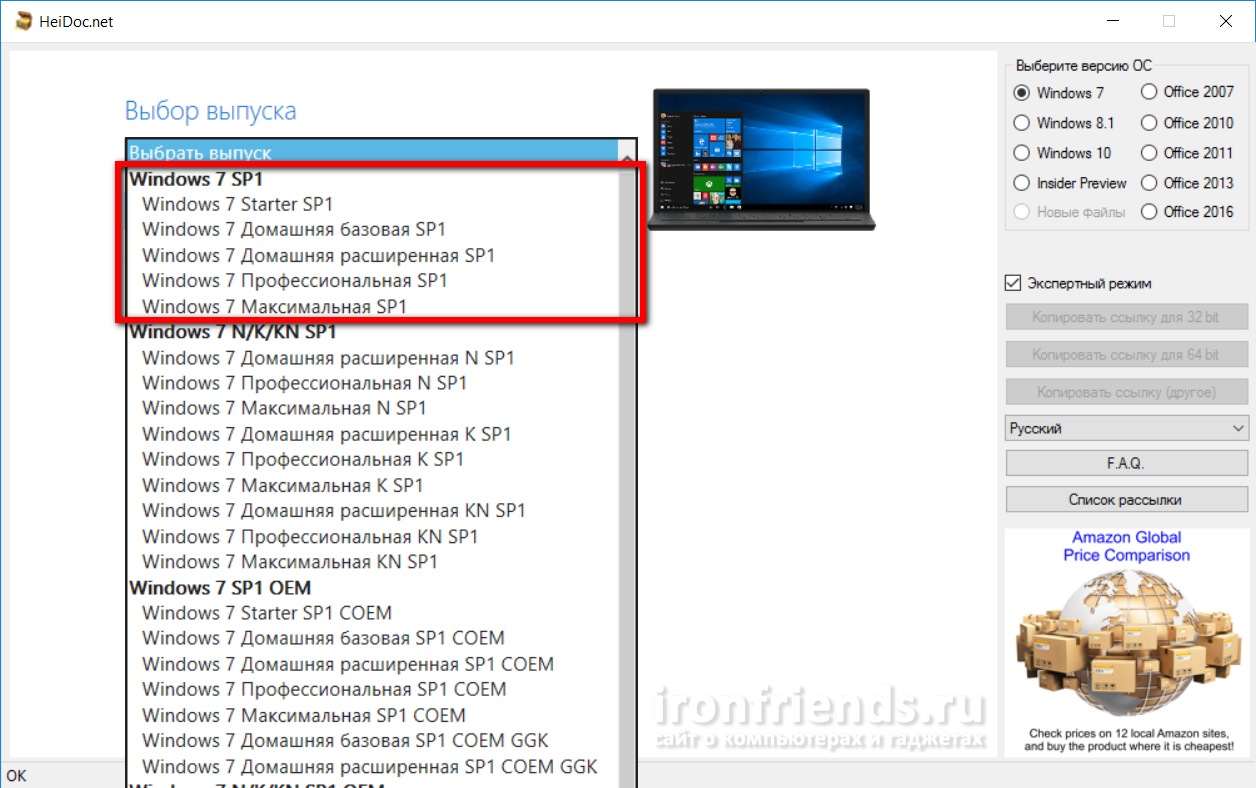1256x788 pixels.
Task: Choose Windows 7 Домашняя базовая SP1 COEM
Action: click(x=372, y=638)
